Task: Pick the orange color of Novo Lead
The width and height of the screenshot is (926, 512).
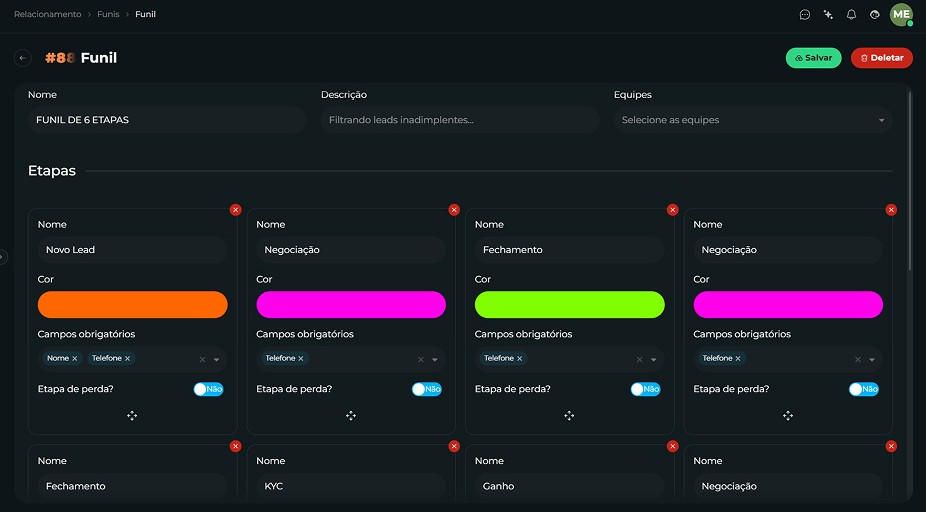Action: [x=132, y=305]
